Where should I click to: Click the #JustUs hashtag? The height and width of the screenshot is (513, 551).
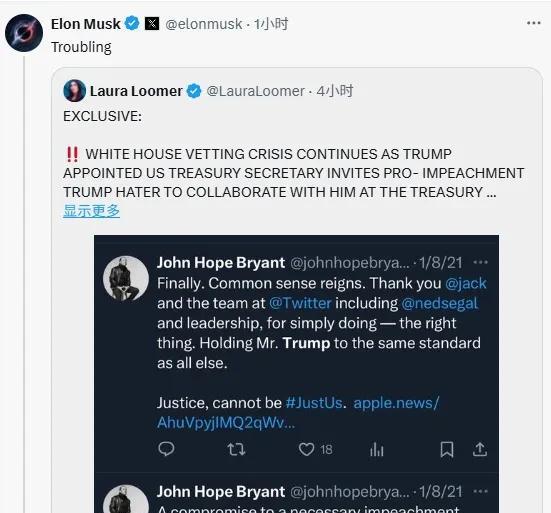(x=314, y=403)
